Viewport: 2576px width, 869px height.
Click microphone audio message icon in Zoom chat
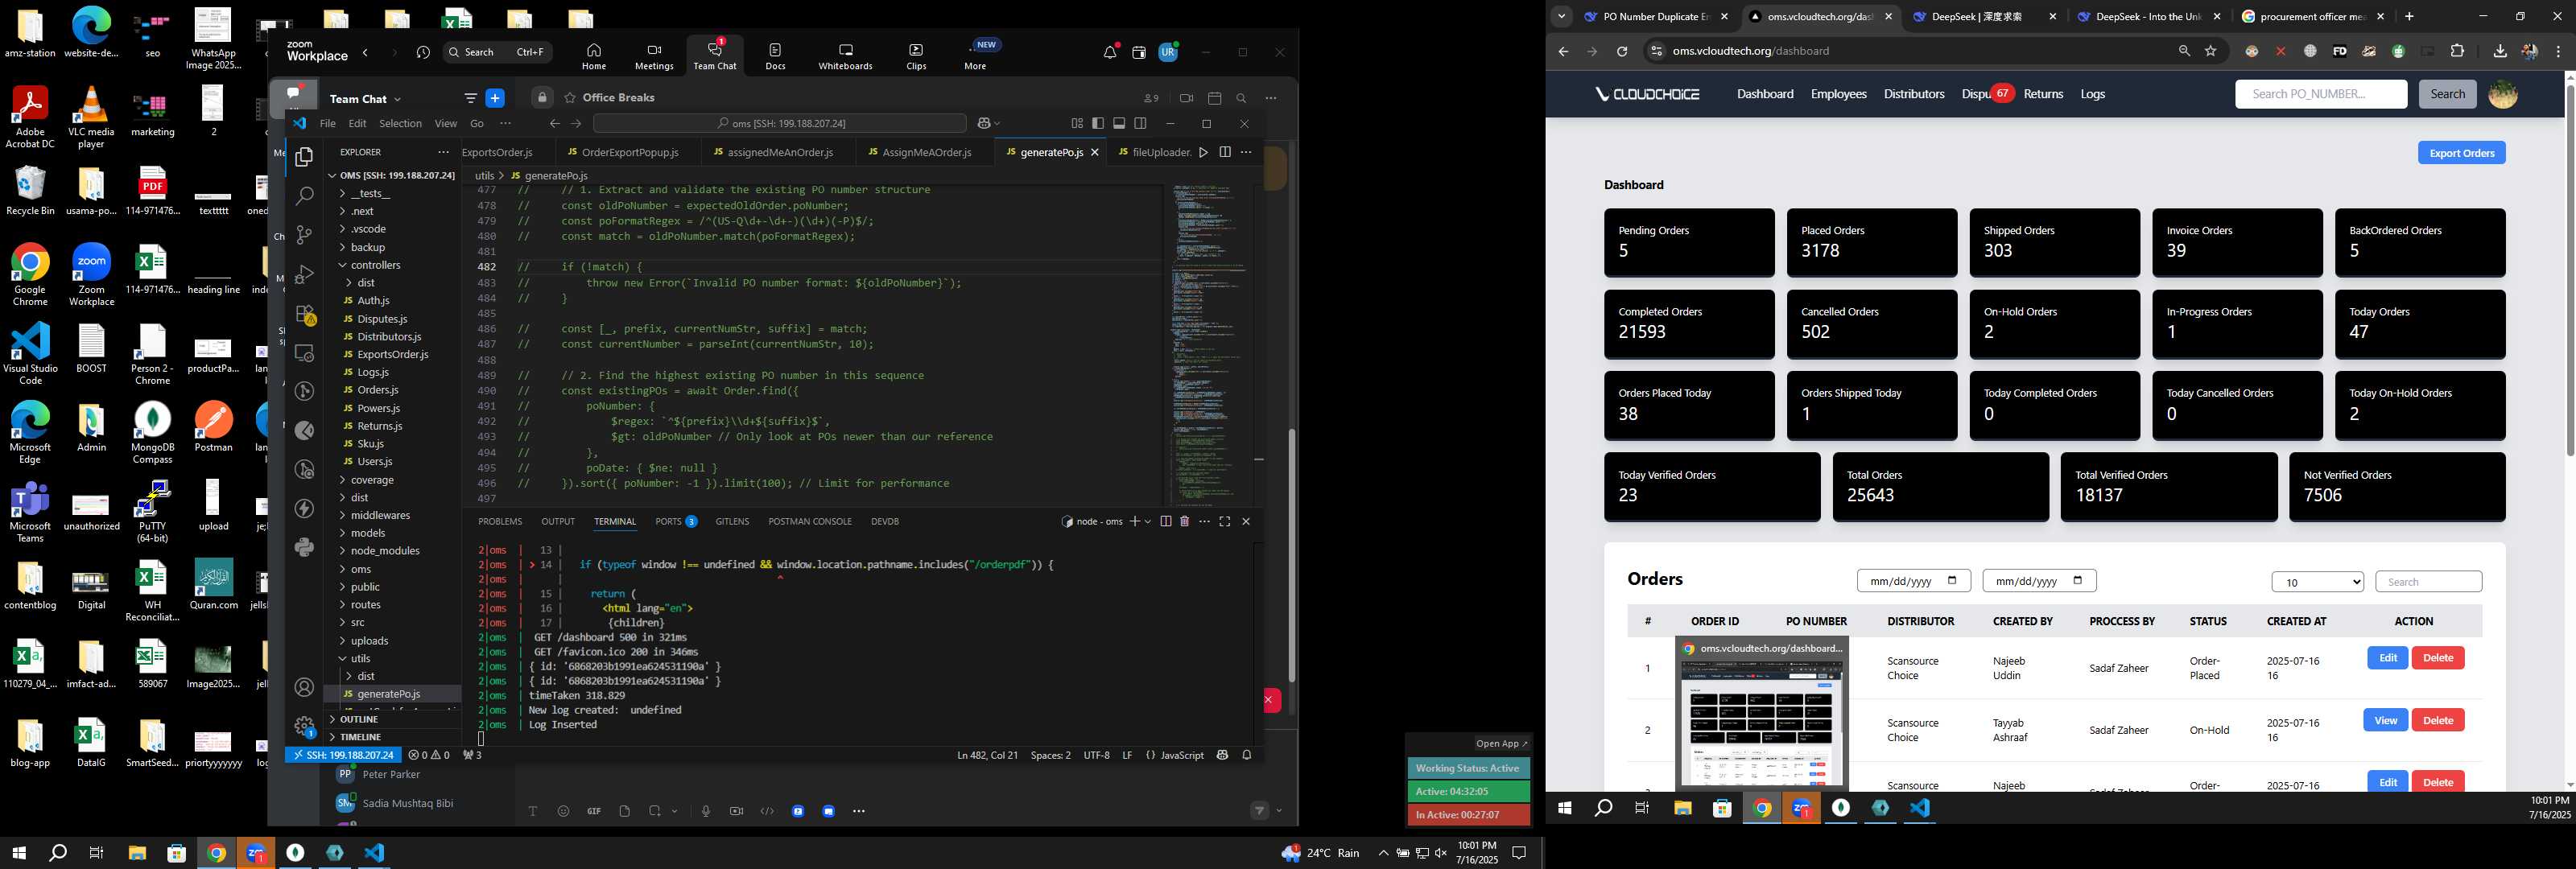tap(706, 811)
